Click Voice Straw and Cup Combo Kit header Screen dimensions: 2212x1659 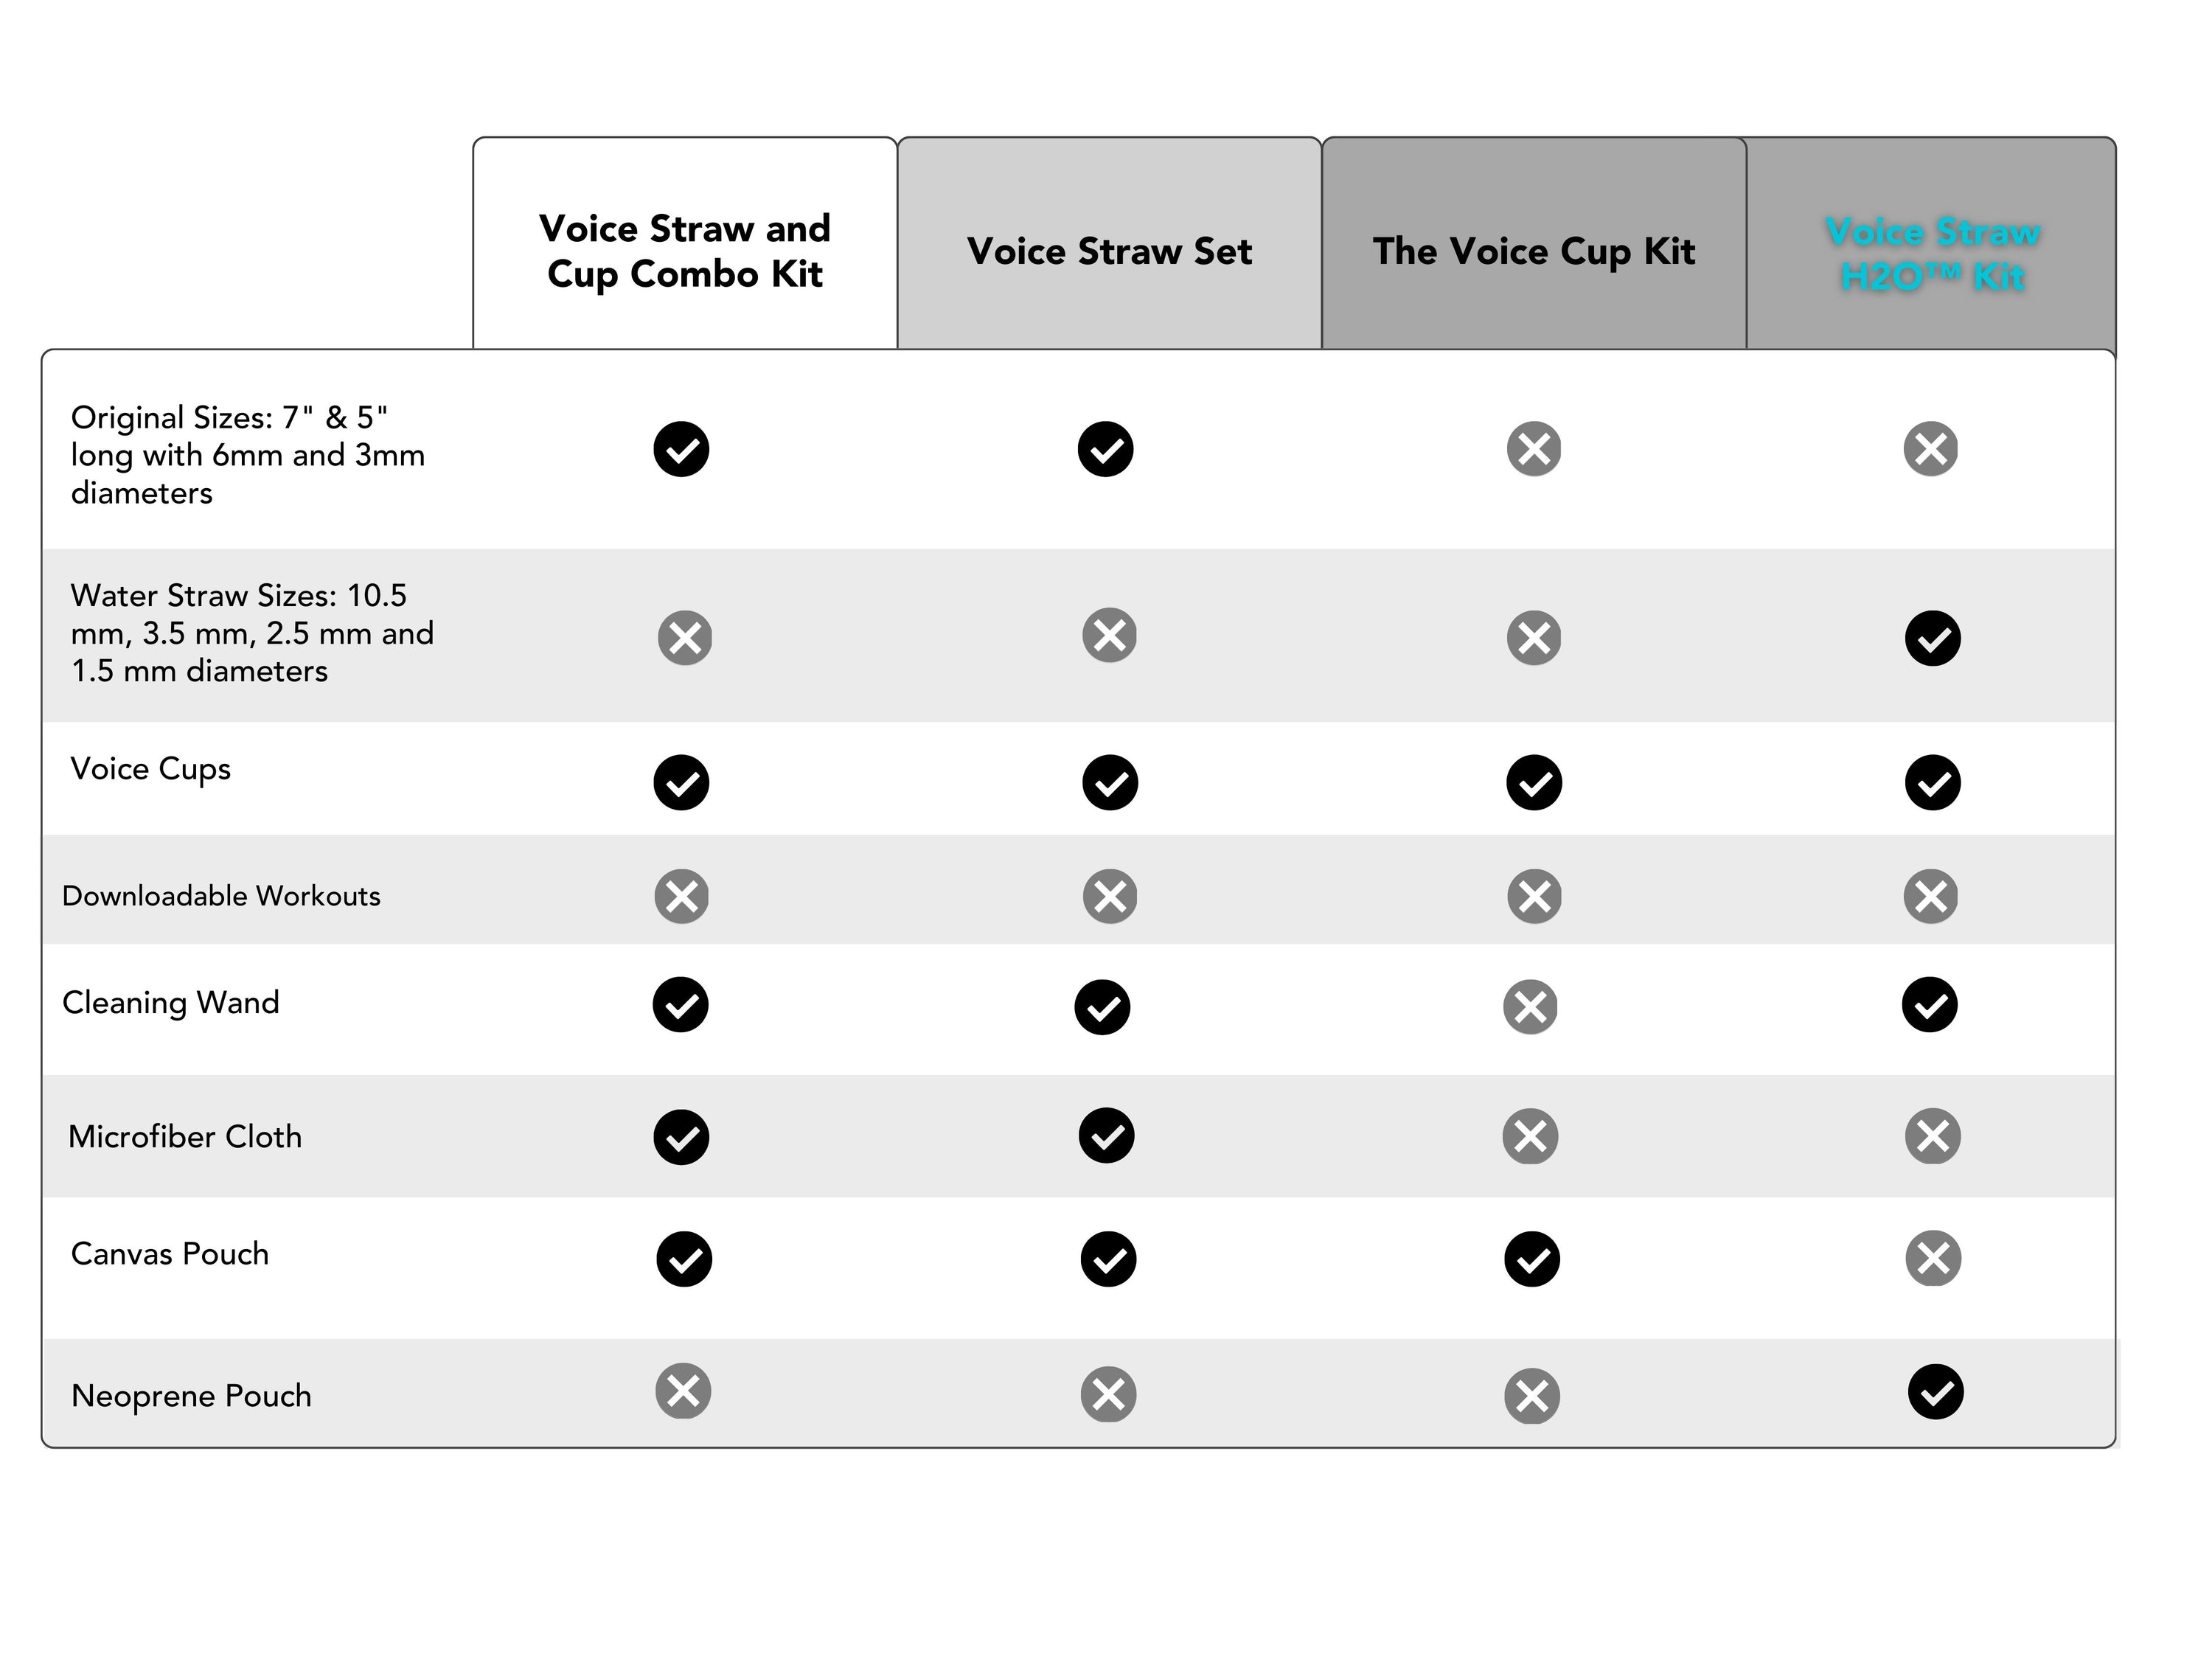(x=684, y=250)
